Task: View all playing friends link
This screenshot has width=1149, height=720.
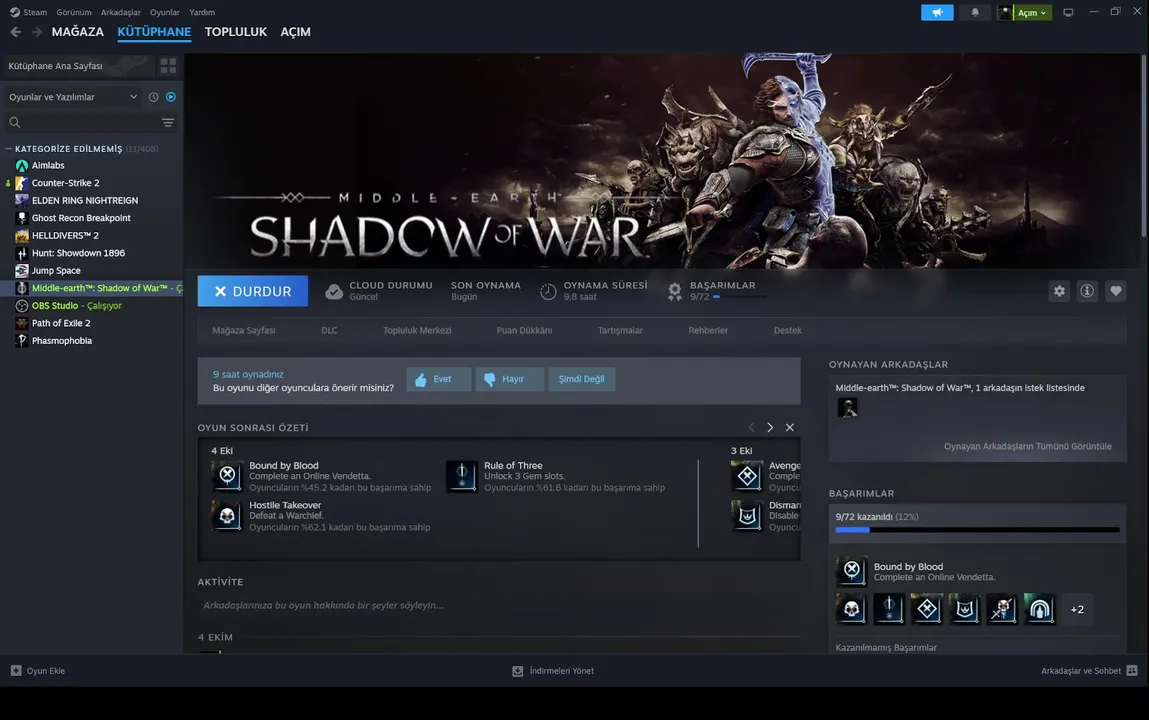Action: coord(1027,446)
